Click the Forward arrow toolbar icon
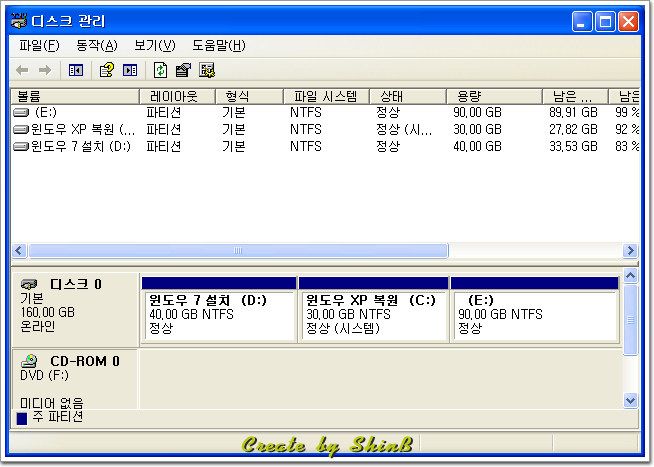654x467 pixels. tap(45, 70)
